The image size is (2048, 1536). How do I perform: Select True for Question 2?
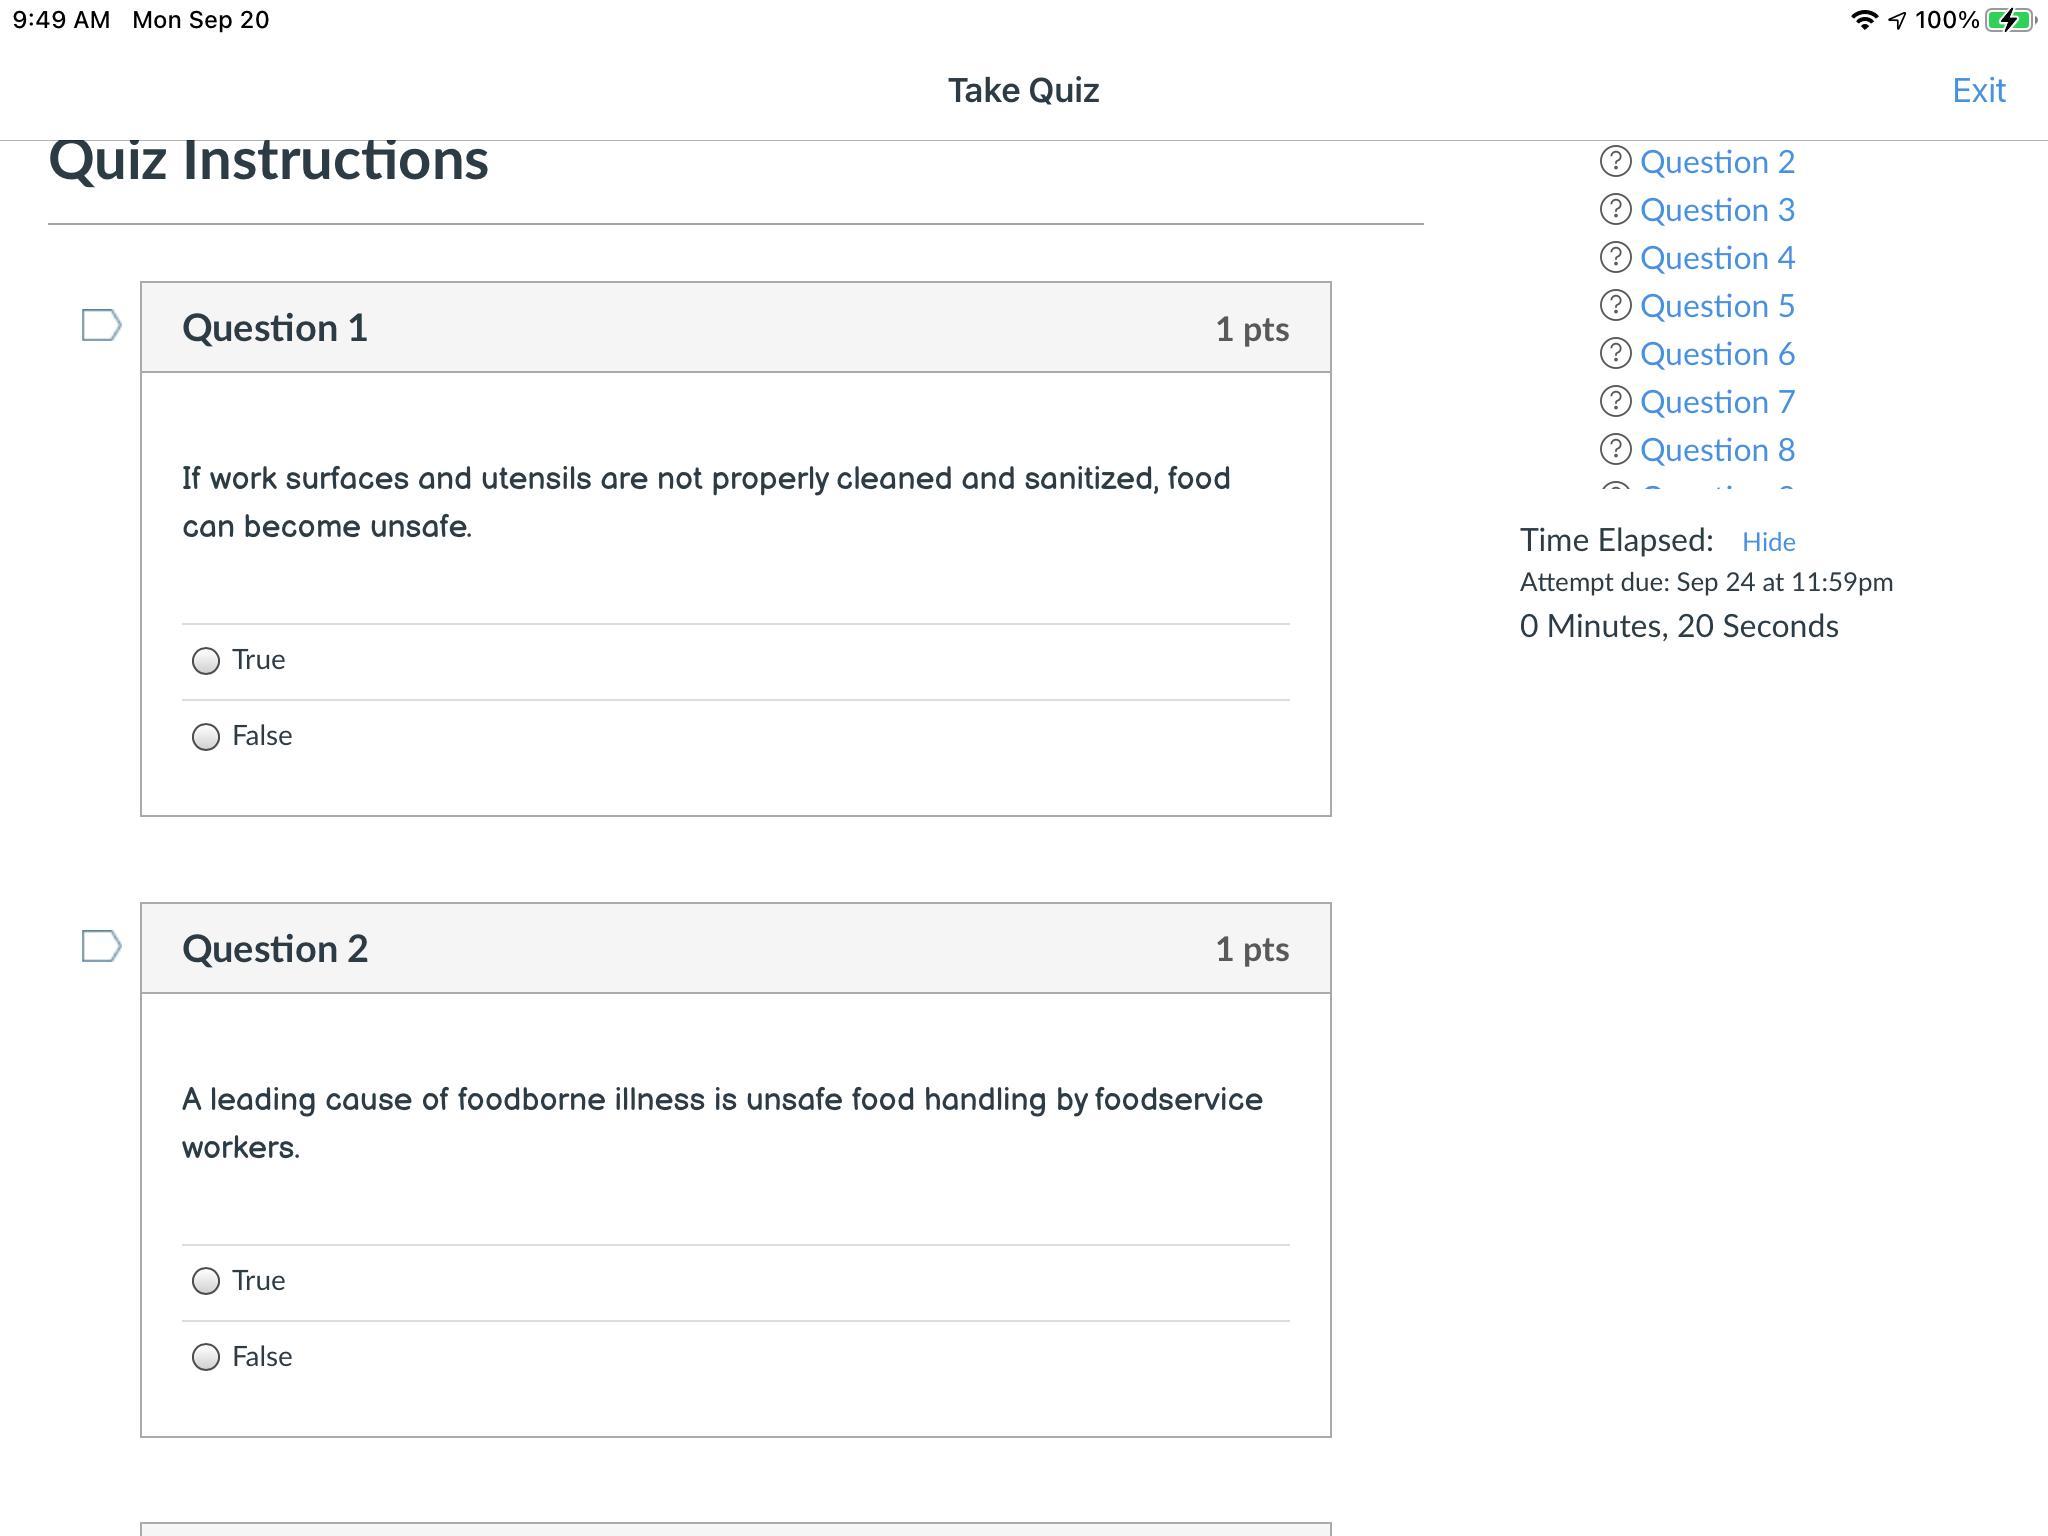tap(206, 1281)
